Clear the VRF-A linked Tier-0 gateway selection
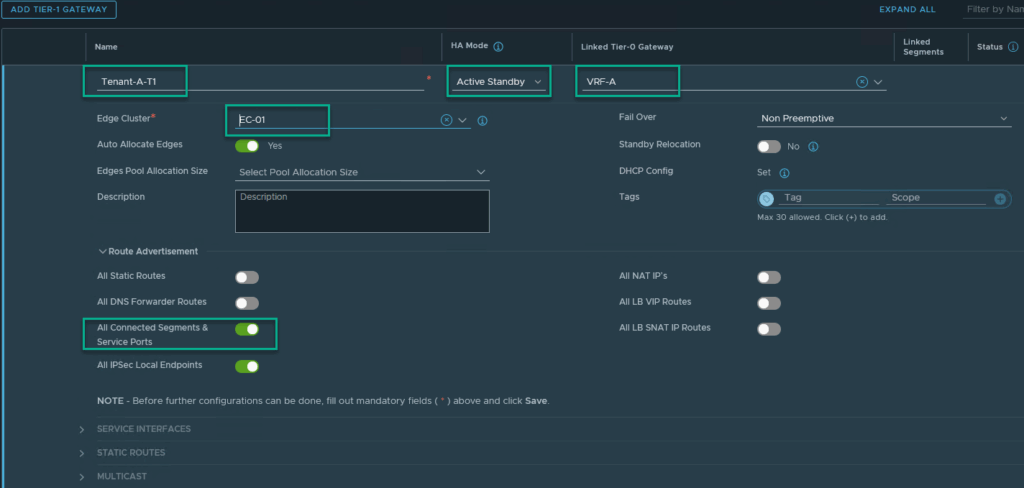Screen dimensions: 1024x488 point(862,82)
